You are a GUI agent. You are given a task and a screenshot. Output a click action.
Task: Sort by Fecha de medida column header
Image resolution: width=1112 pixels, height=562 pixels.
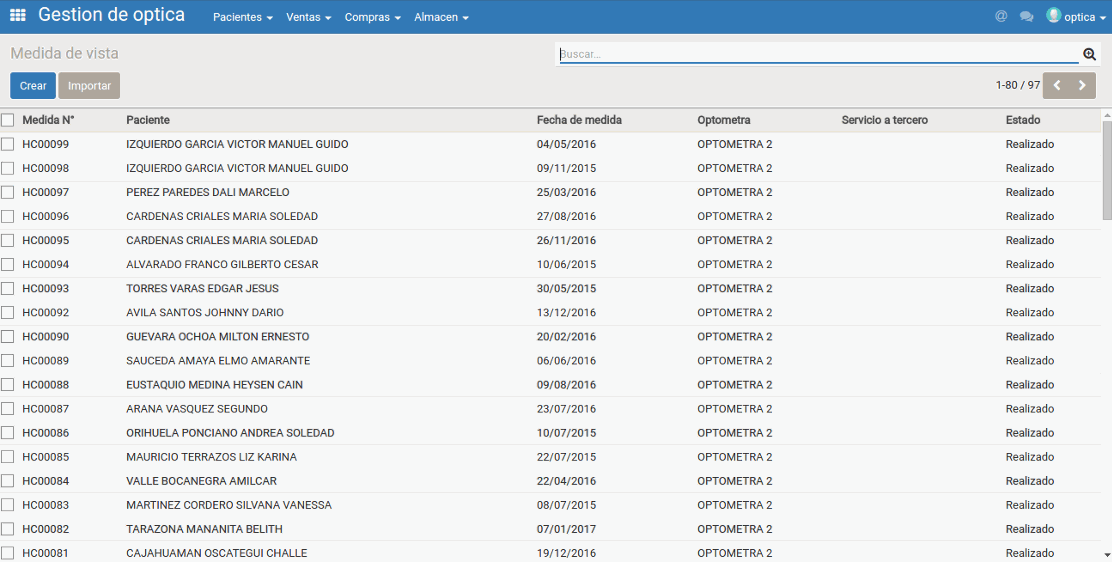579,120
